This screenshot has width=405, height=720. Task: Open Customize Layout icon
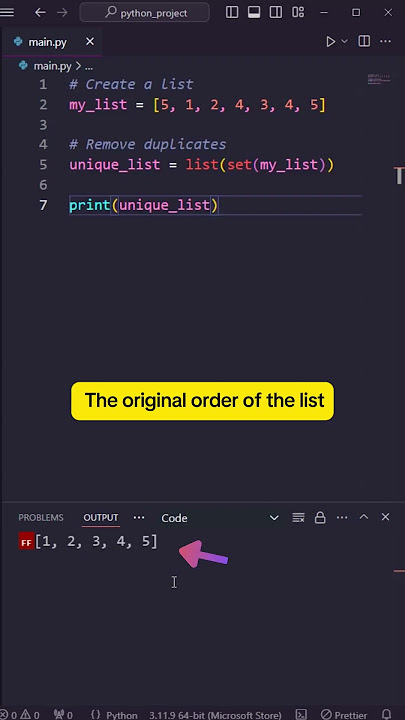(x=298, y=12)
